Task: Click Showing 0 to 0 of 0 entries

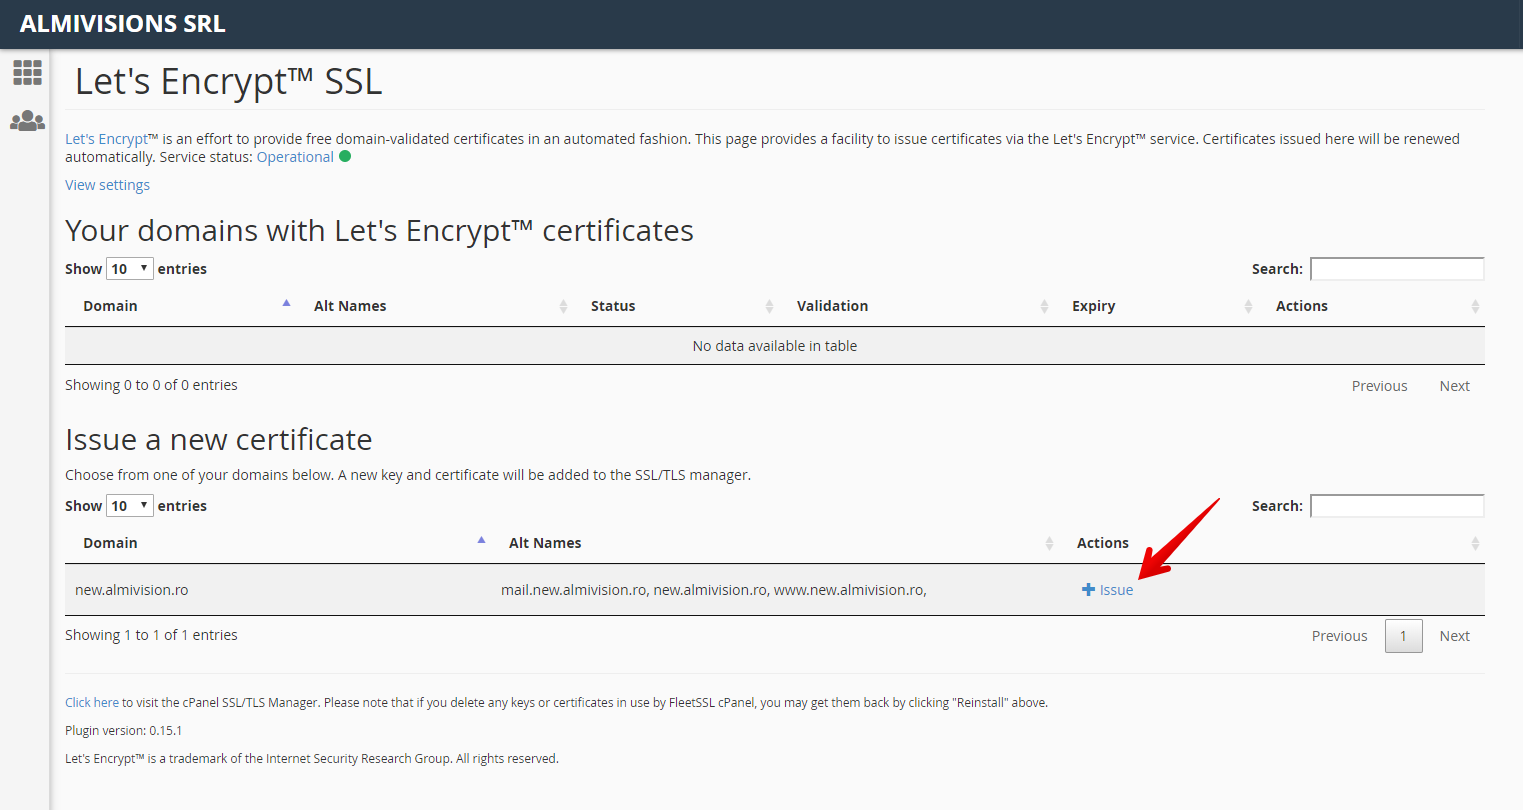Action: click(x=151, y=385)
